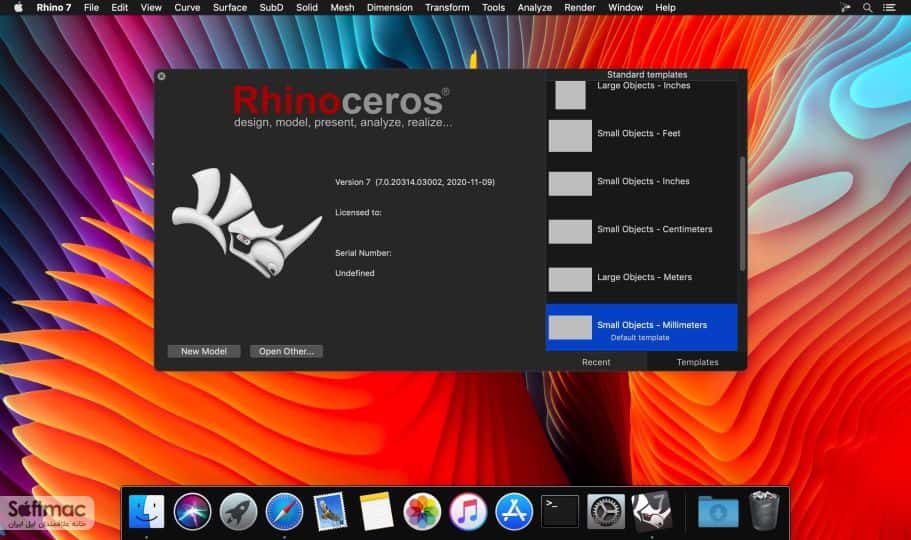
Task: Close the Rhinoceros splash window
Action: coord(162,76)
